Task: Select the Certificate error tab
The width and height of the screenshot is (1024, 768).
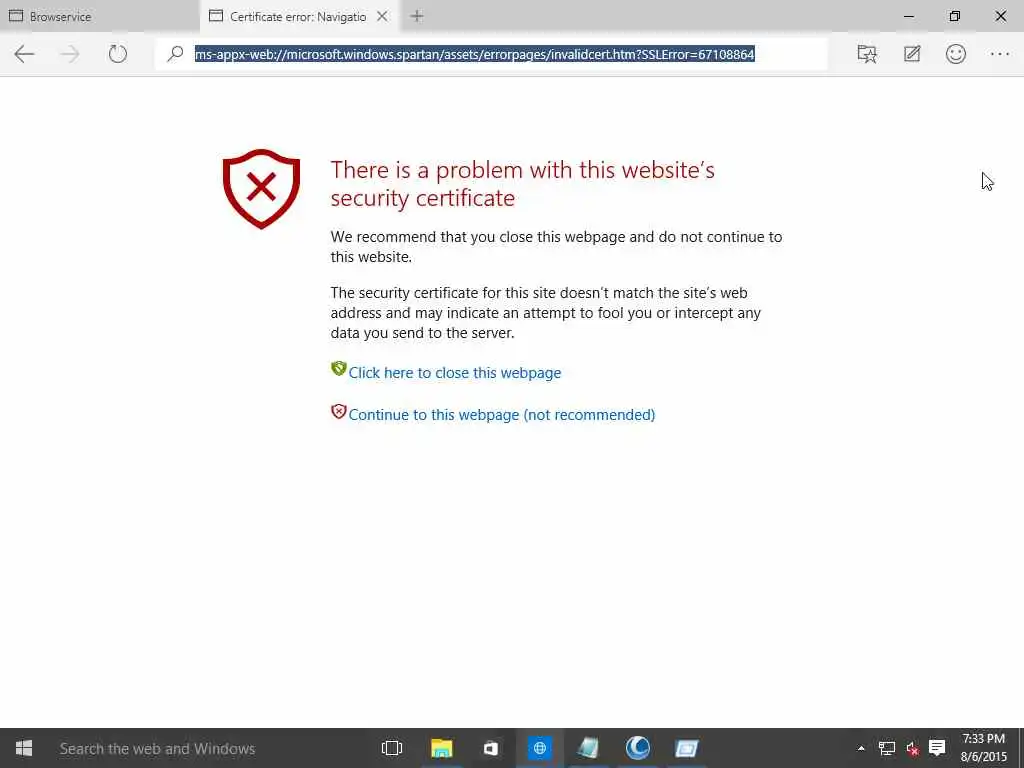Action: pos(288,16)
